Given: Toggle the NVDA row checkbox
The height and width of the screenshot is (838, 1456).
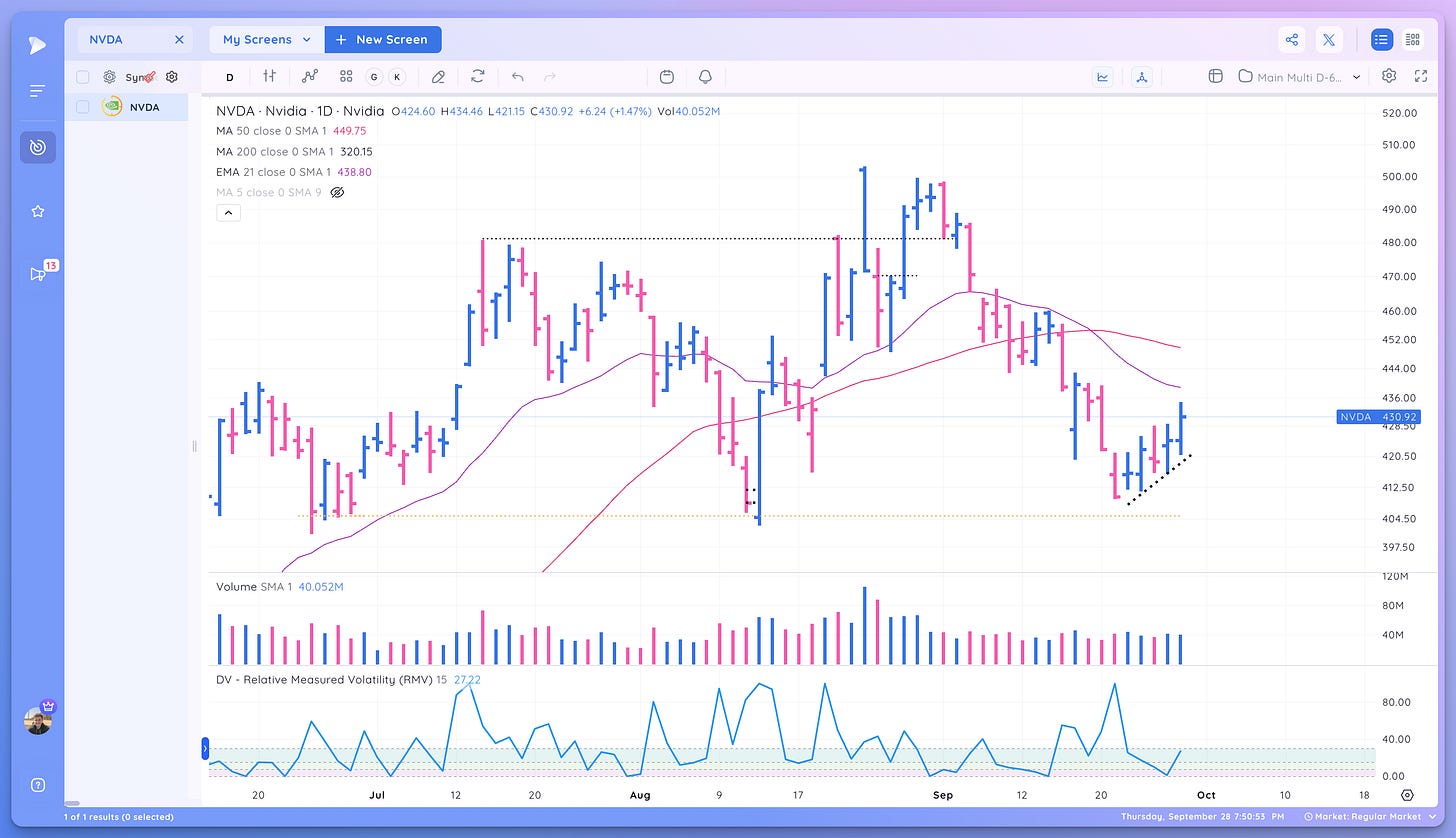Looking at the screenshot, I should [83, 107].
